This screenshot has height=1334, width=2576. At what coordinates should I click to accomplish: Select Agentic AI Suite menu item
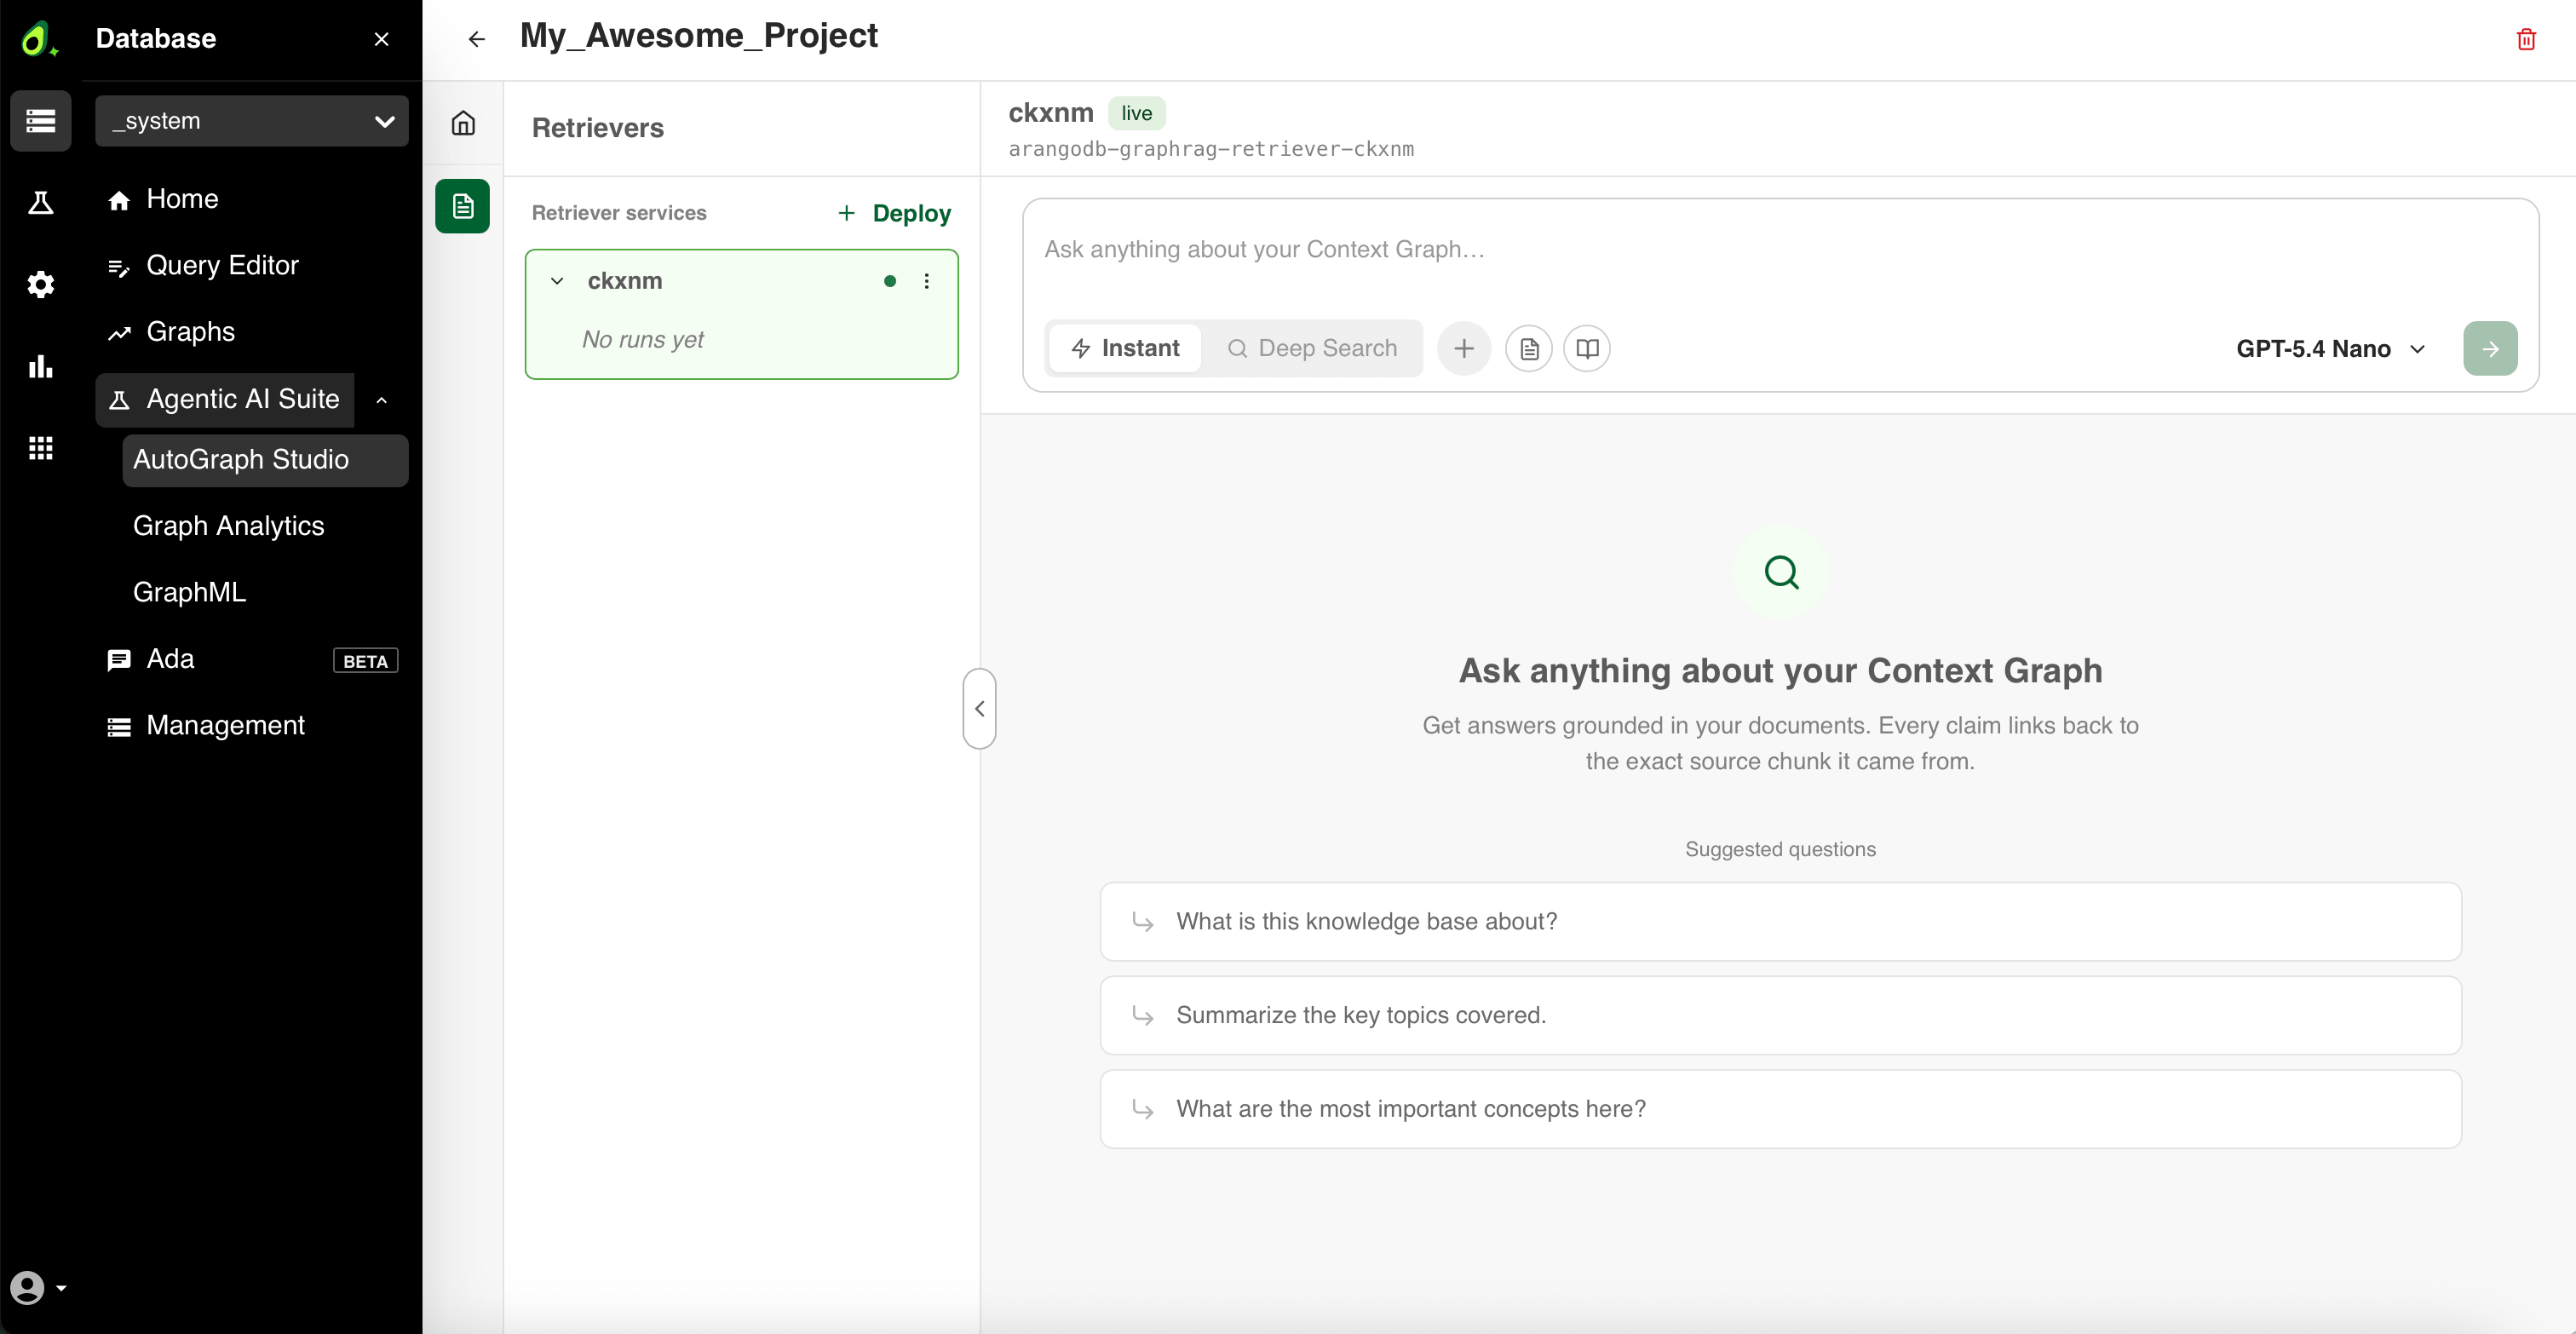click(225, 400)
